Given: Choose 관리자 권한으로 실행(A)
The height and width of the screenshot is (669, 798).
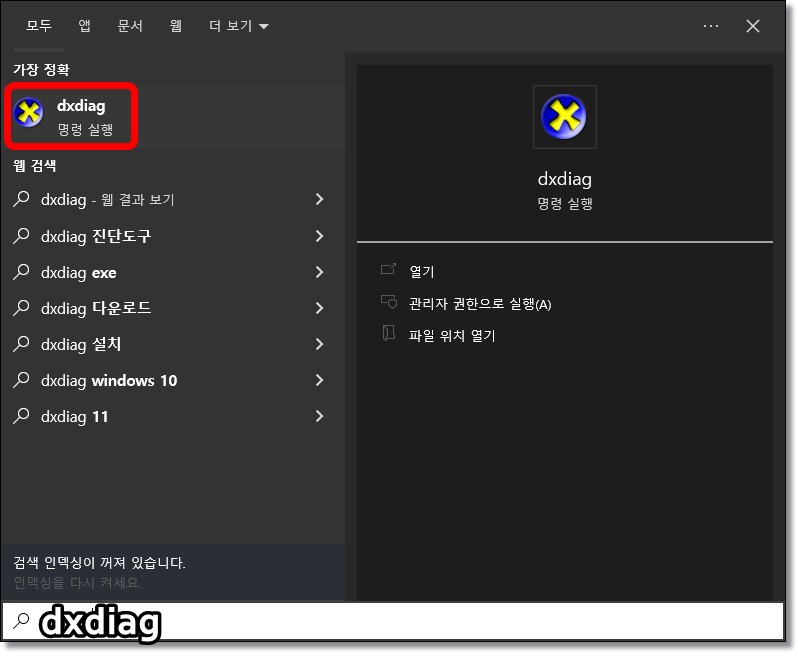Looking at the screenshot, I should [x=480, y=304].
